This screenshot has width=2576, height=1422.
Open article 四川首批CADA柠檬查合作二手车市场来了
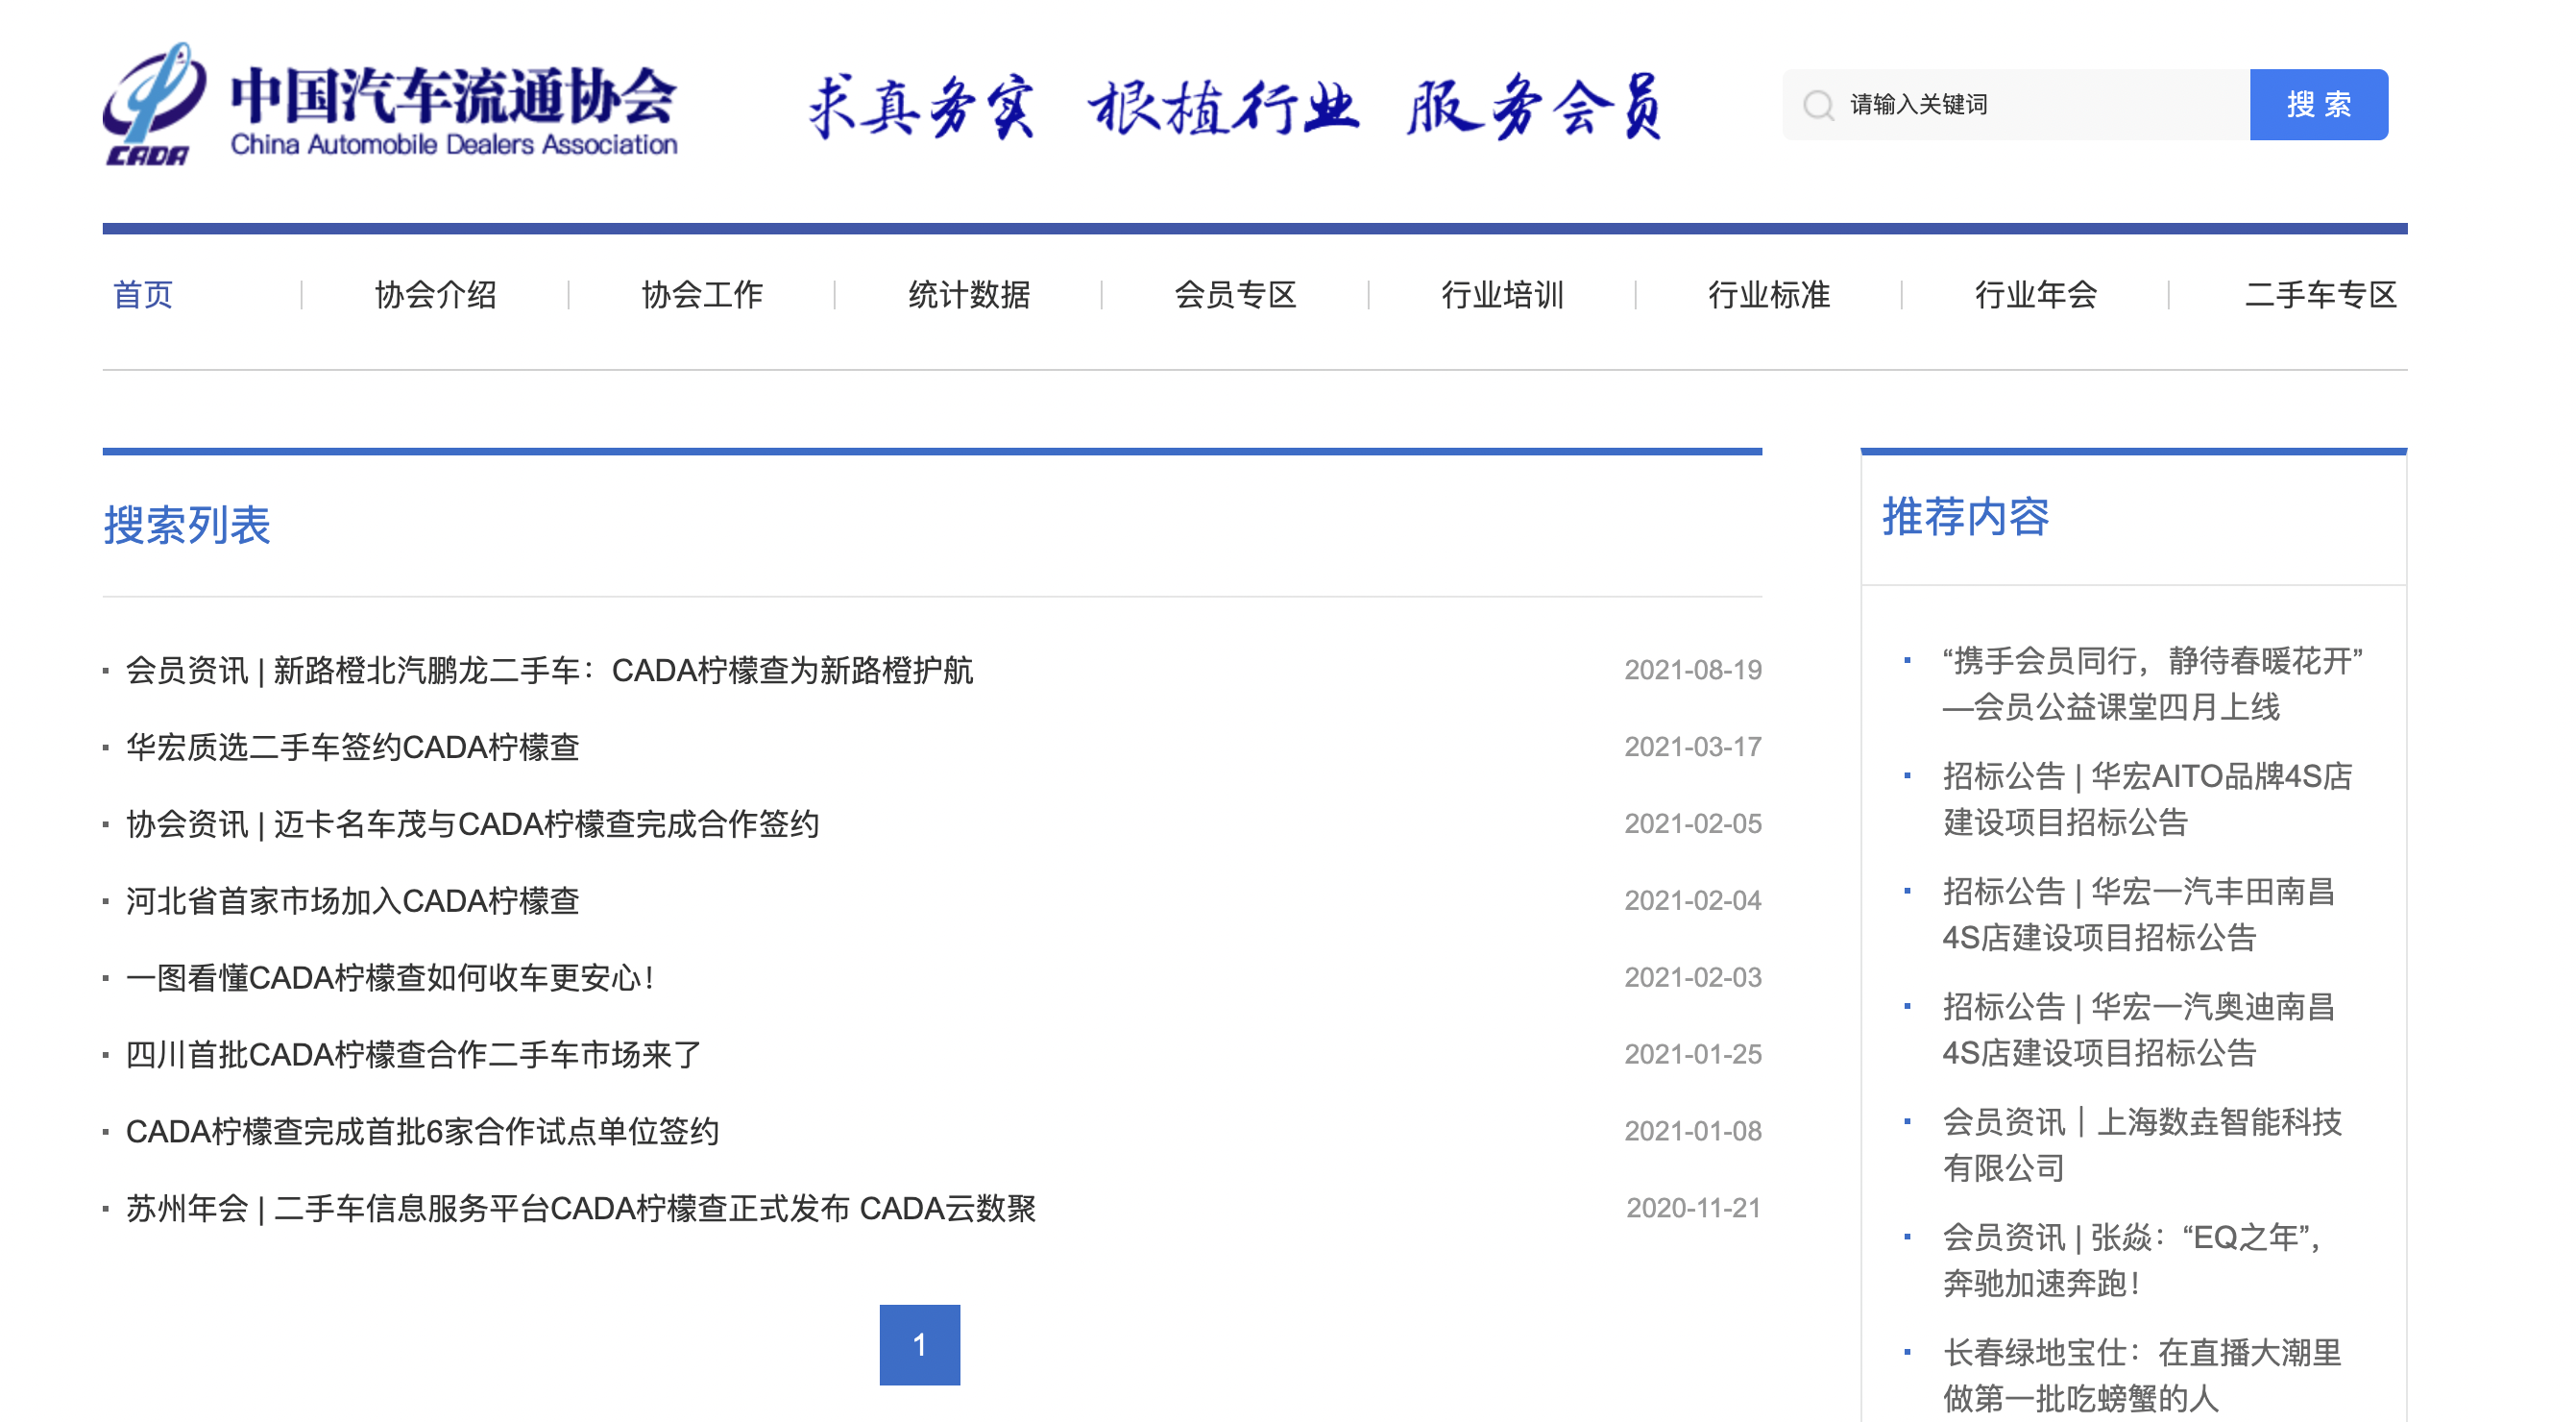(x=414, y=1055)
